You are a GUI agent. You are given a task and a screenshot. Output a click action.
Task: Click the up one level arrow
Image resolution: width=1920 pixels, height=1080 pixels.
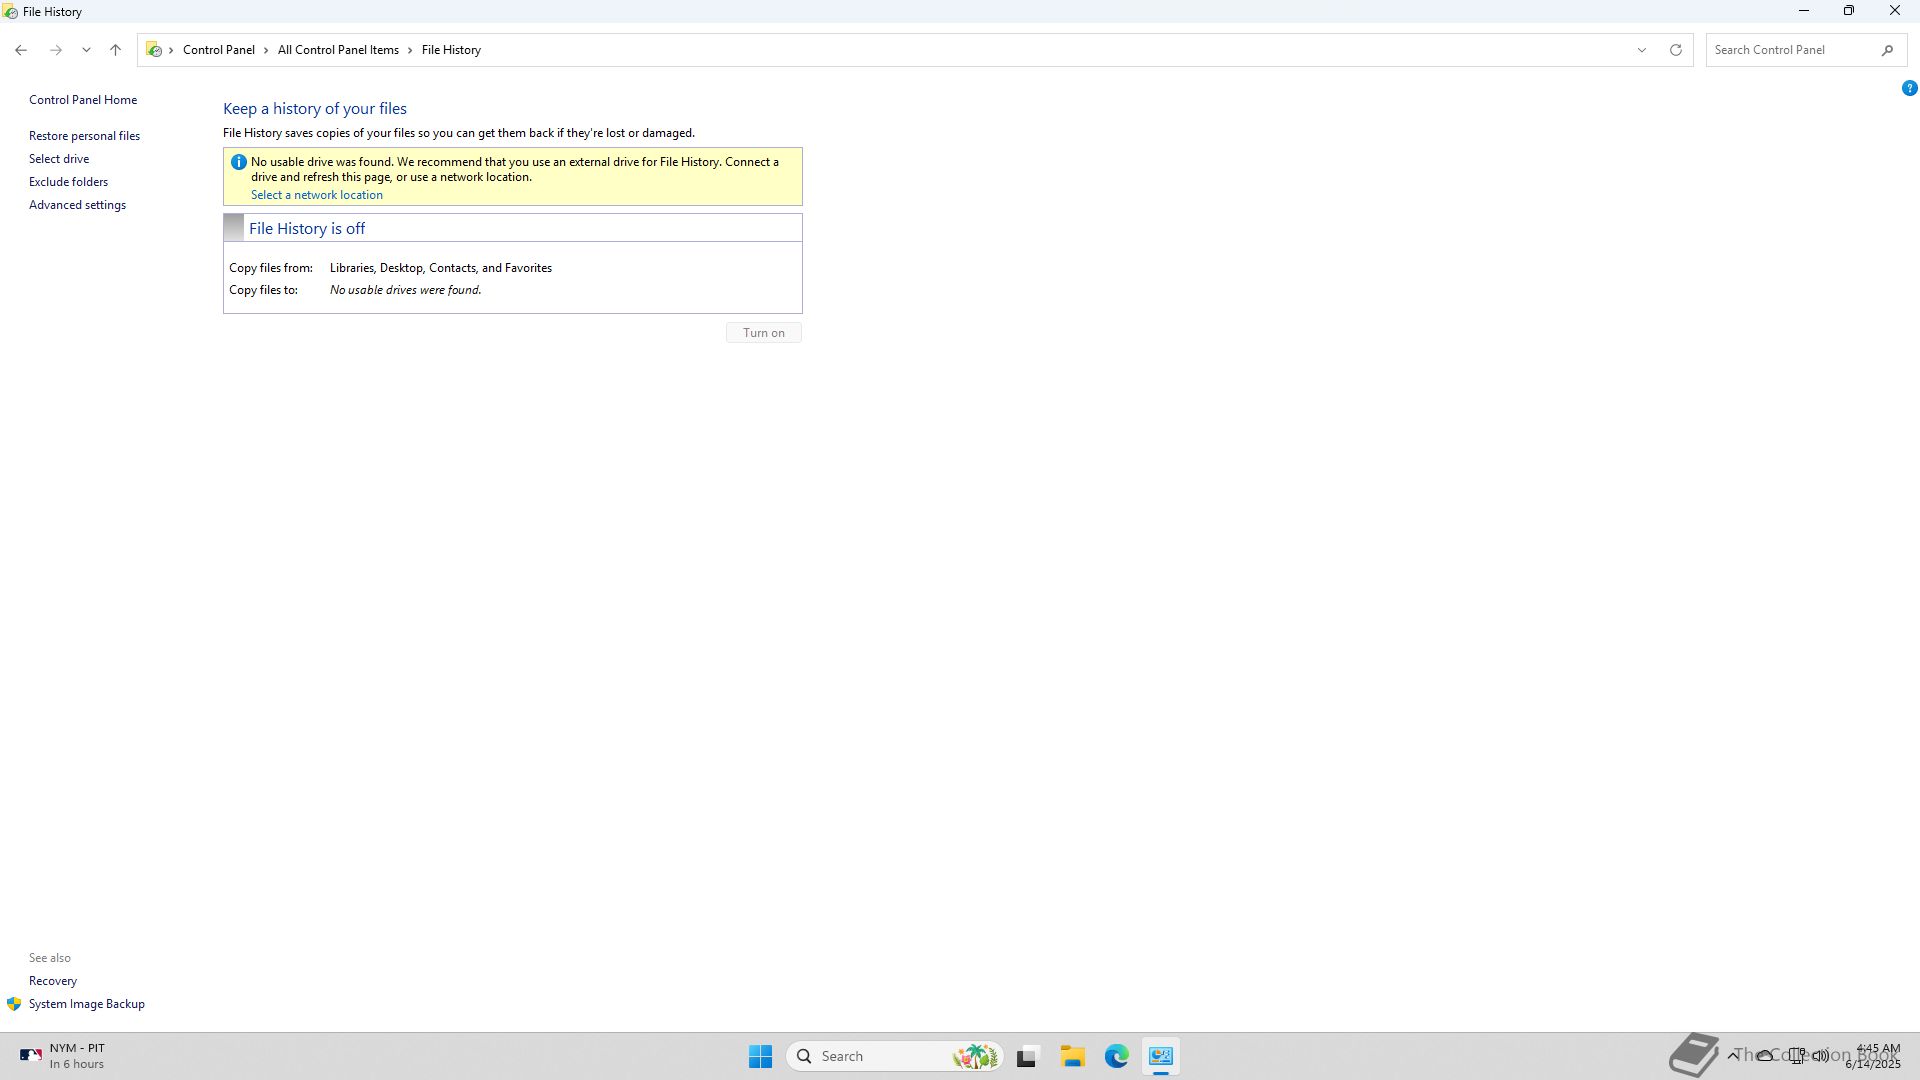tap(115, 50)
